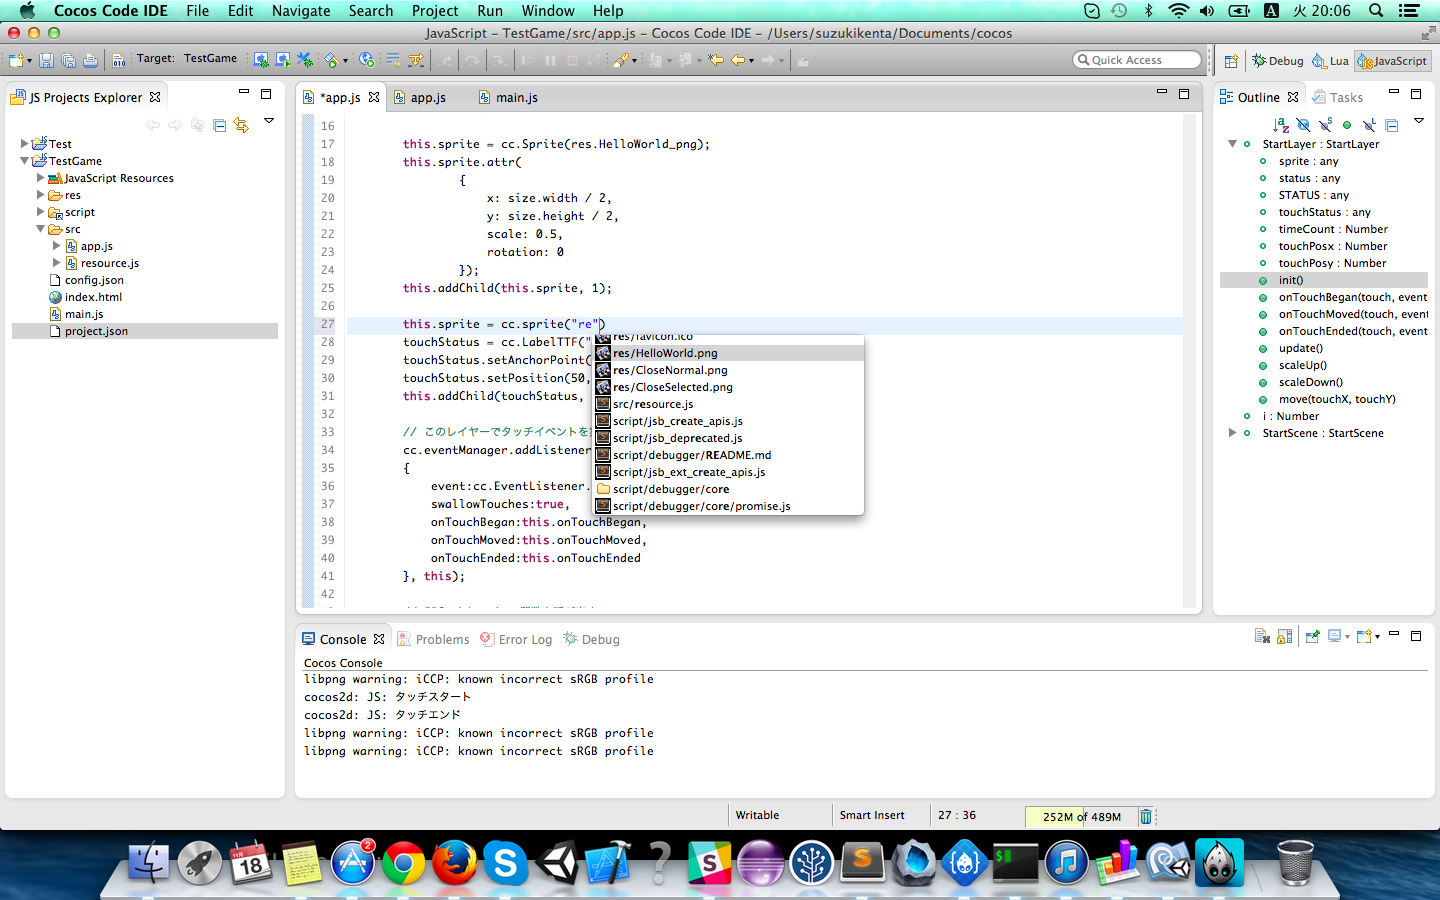This screenshot has width=1440, height=900.
Task: Select res/HelloWorld.png in the autocomplete list
Action: [x=729, y=353]
